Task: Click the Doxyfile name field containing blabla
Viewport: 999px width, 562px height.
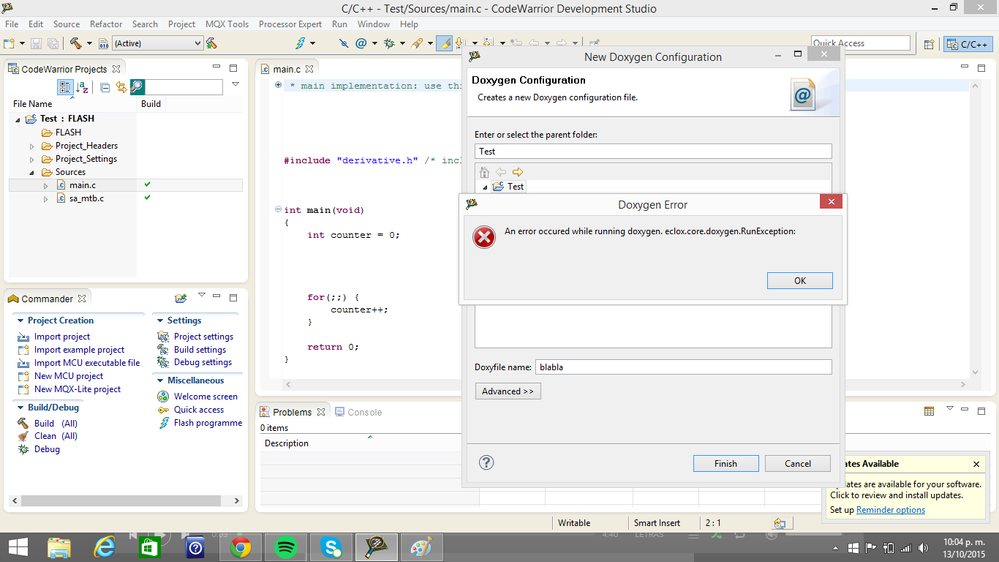Action: point(683,367)
